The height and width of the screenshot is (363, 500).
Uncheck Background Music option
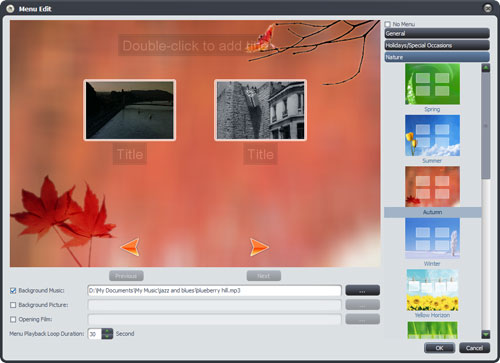[x=13, y=291]
